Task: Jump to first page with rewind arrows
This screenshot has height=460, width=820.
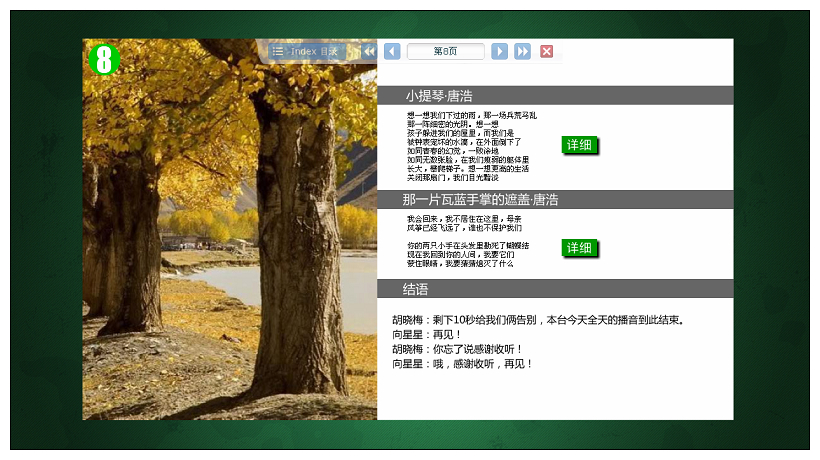Action: tap(369, 51)
